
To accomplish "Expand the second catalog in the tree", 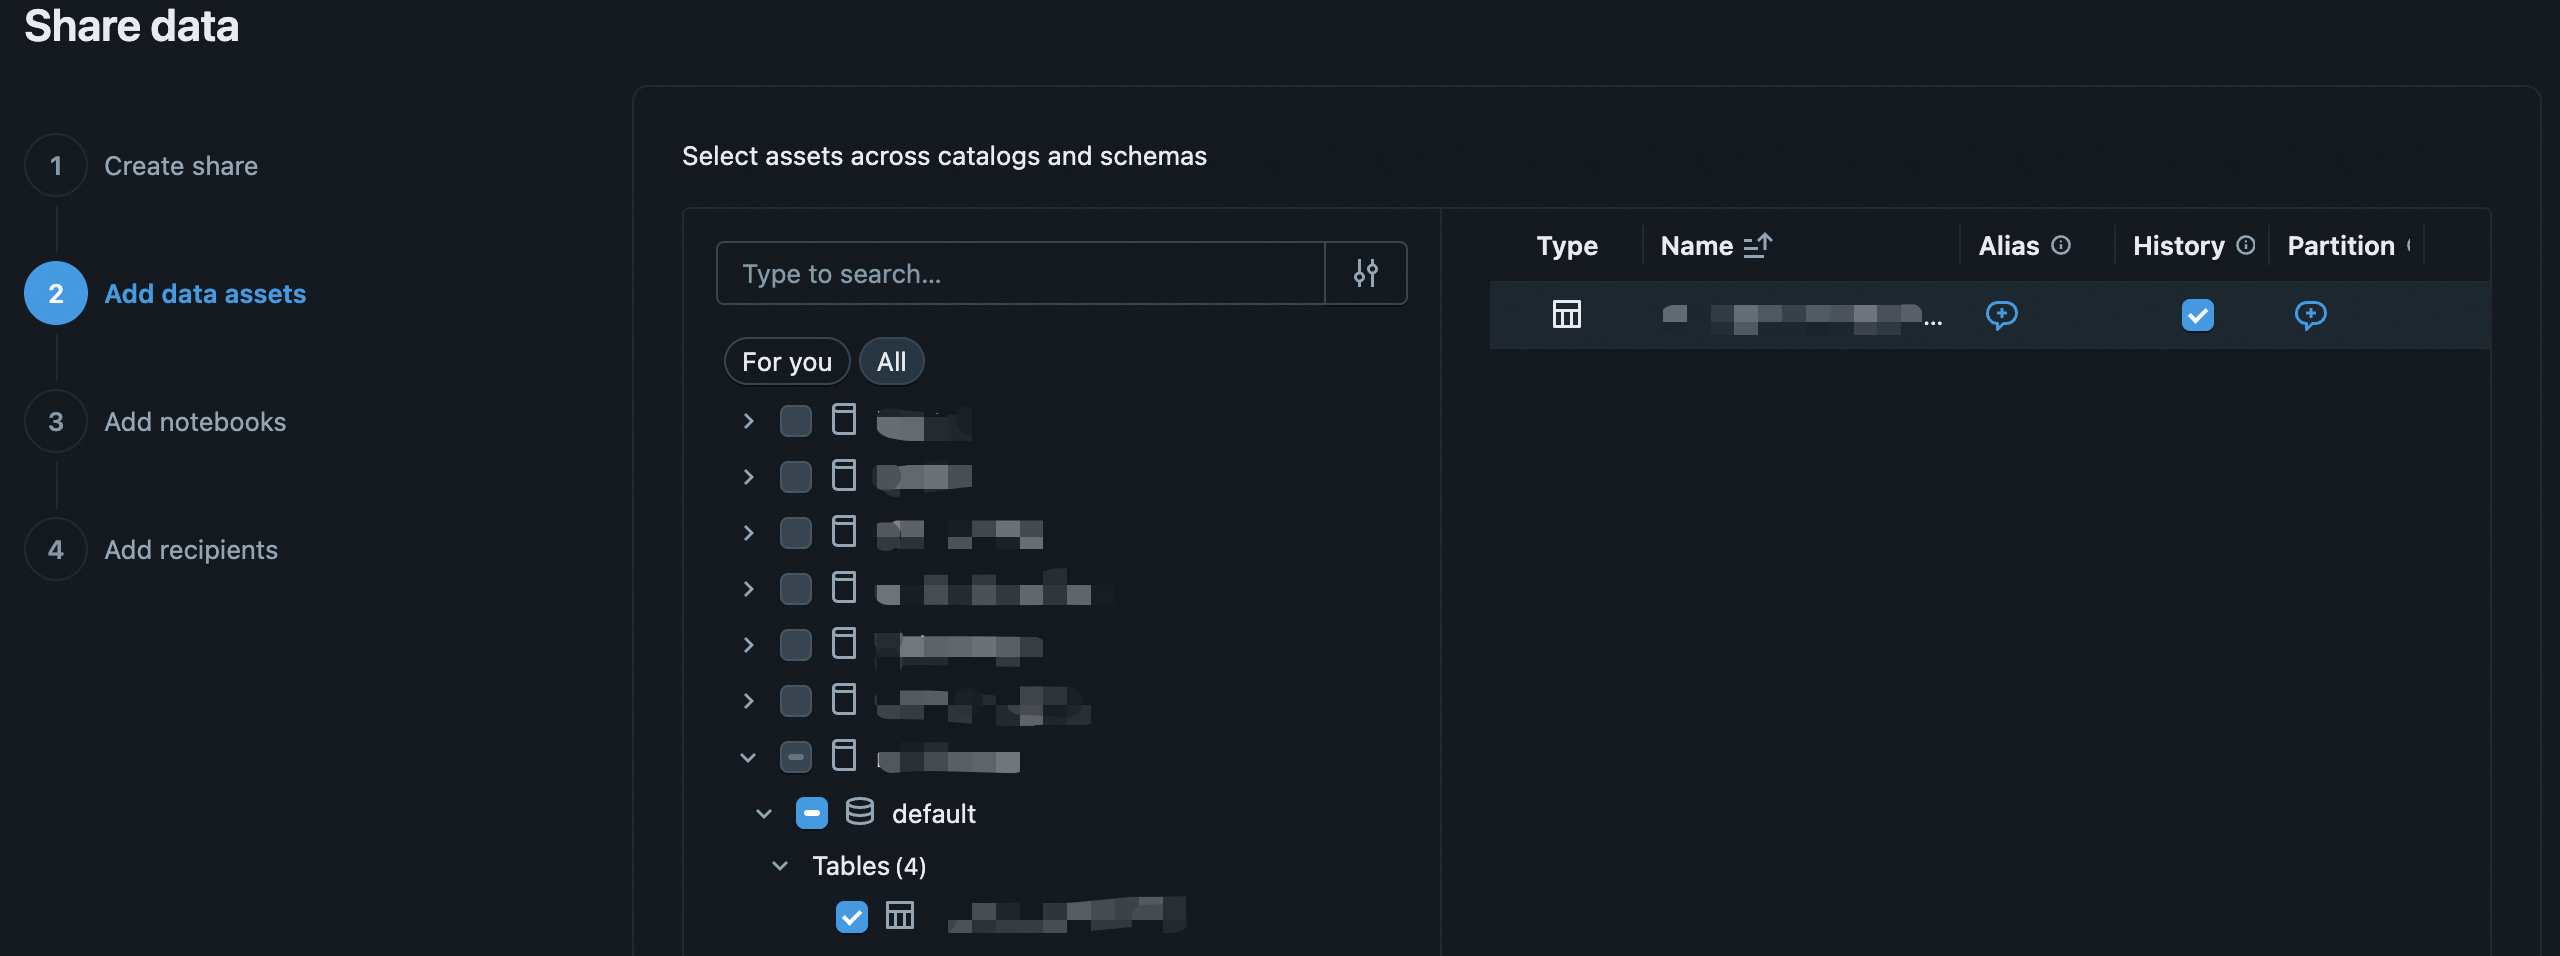I will point(748,477).
